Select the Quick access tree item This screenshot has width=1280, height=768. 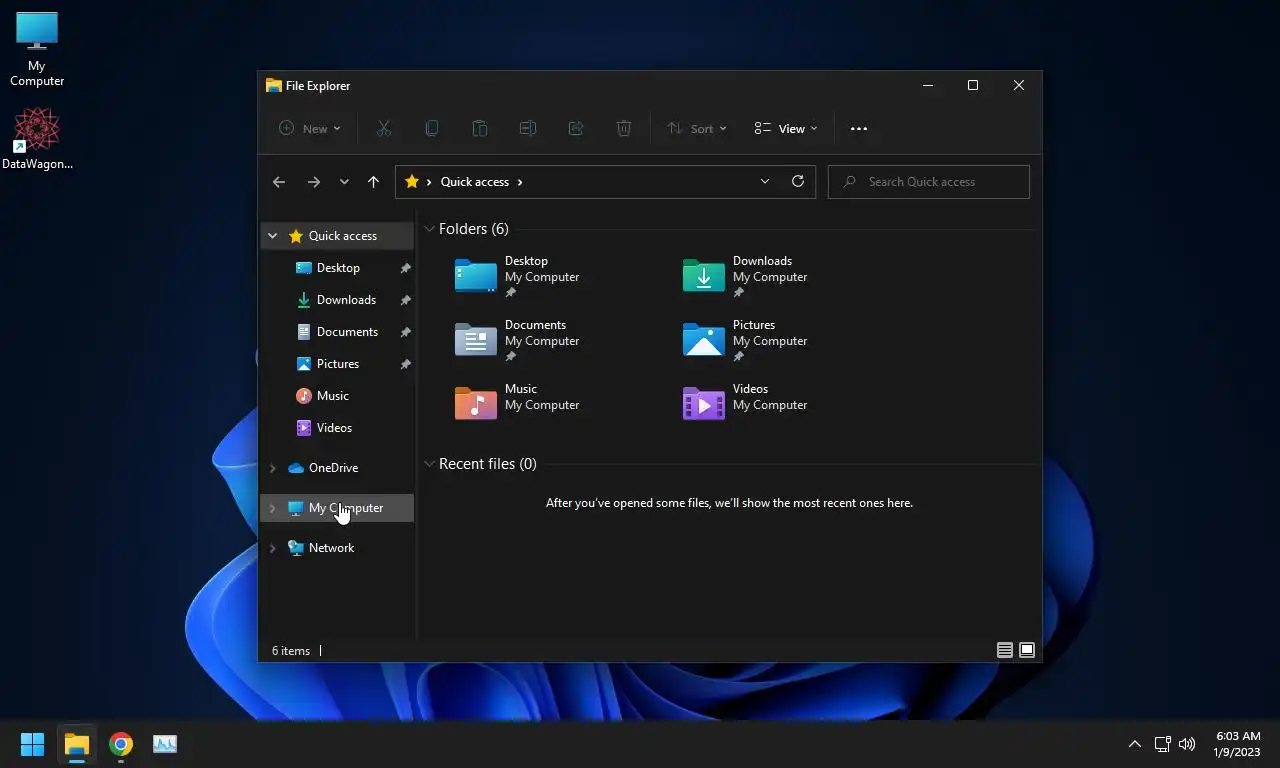[x=337, y=236]
